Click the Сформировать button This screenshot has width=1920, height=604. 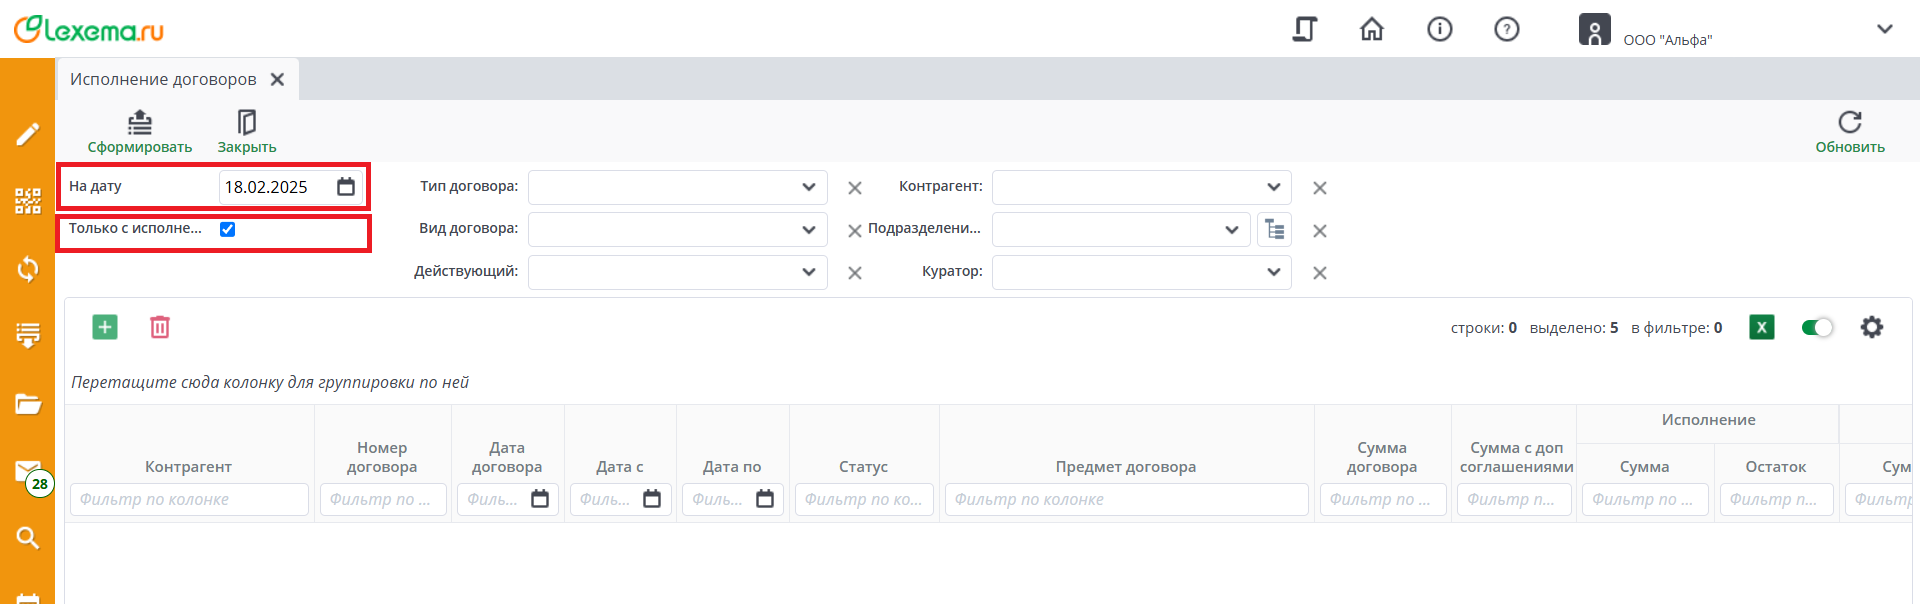point(140,132)
